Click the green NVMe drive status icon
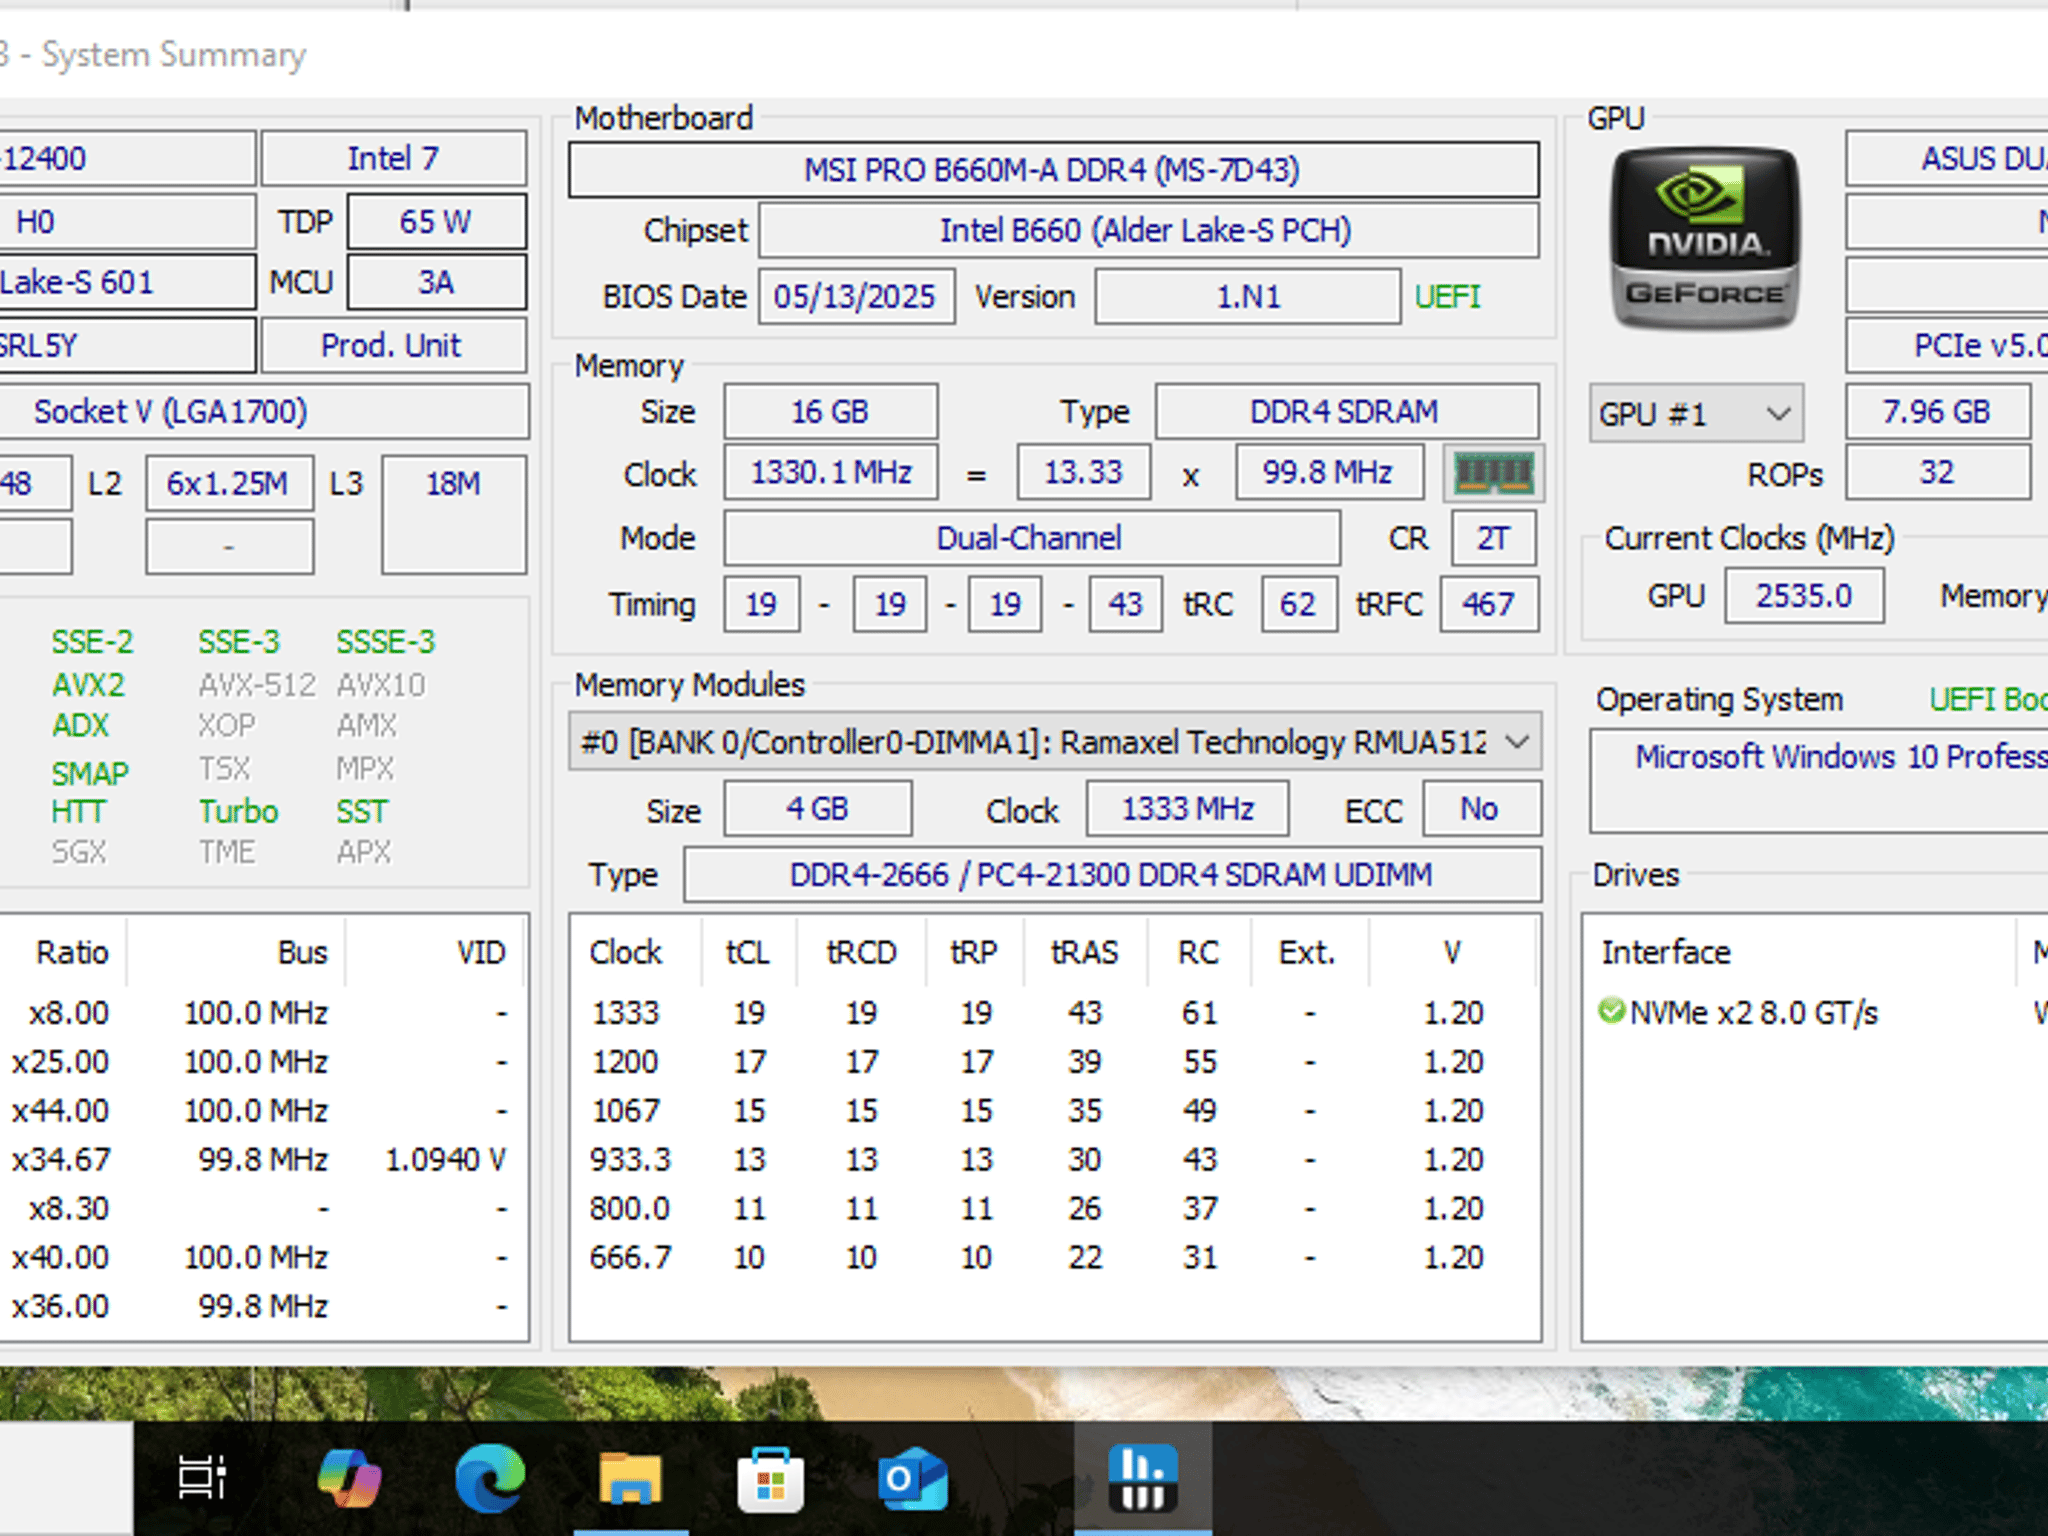The image size is (2048, 1536). (x=1611, y=1011)
